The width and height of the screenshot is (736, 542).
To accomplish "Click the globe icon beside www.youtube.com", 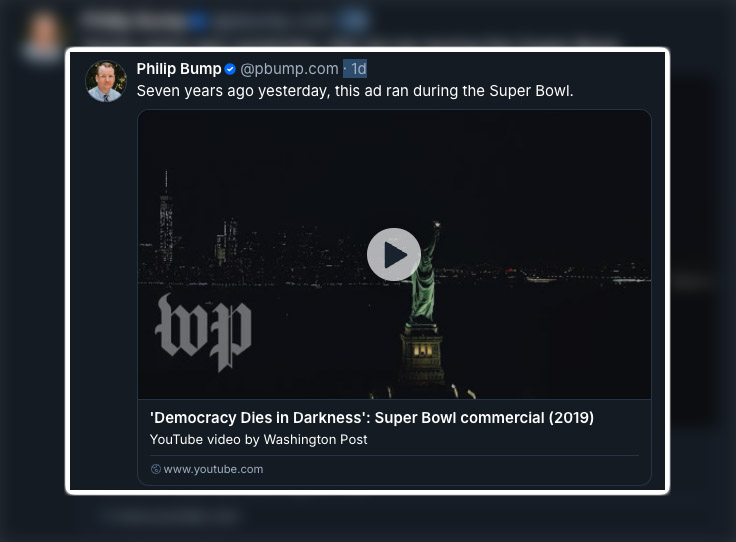I will click(156, 469).
